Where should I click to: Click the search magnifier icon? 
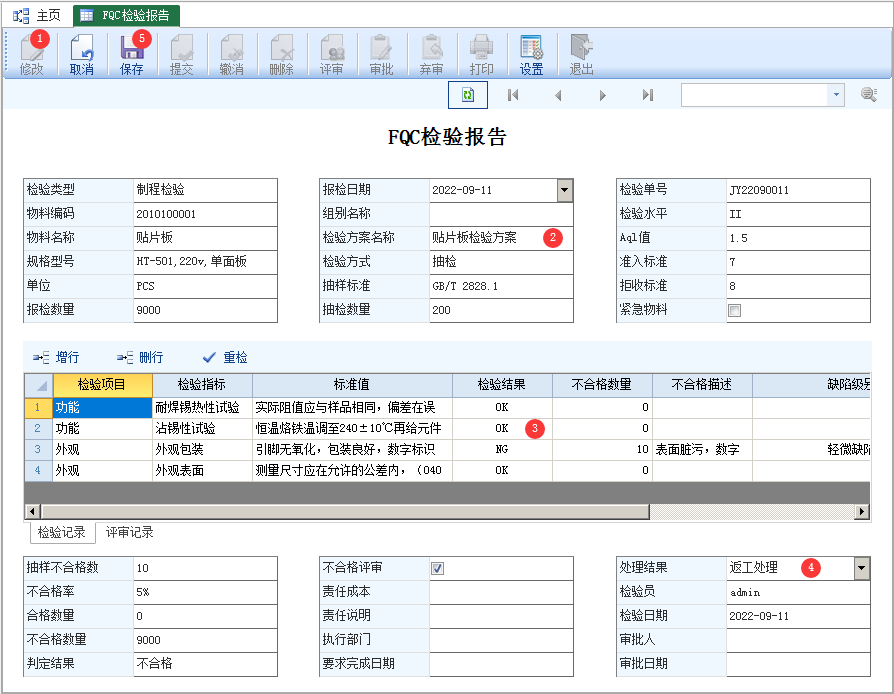tap(869, 95)
